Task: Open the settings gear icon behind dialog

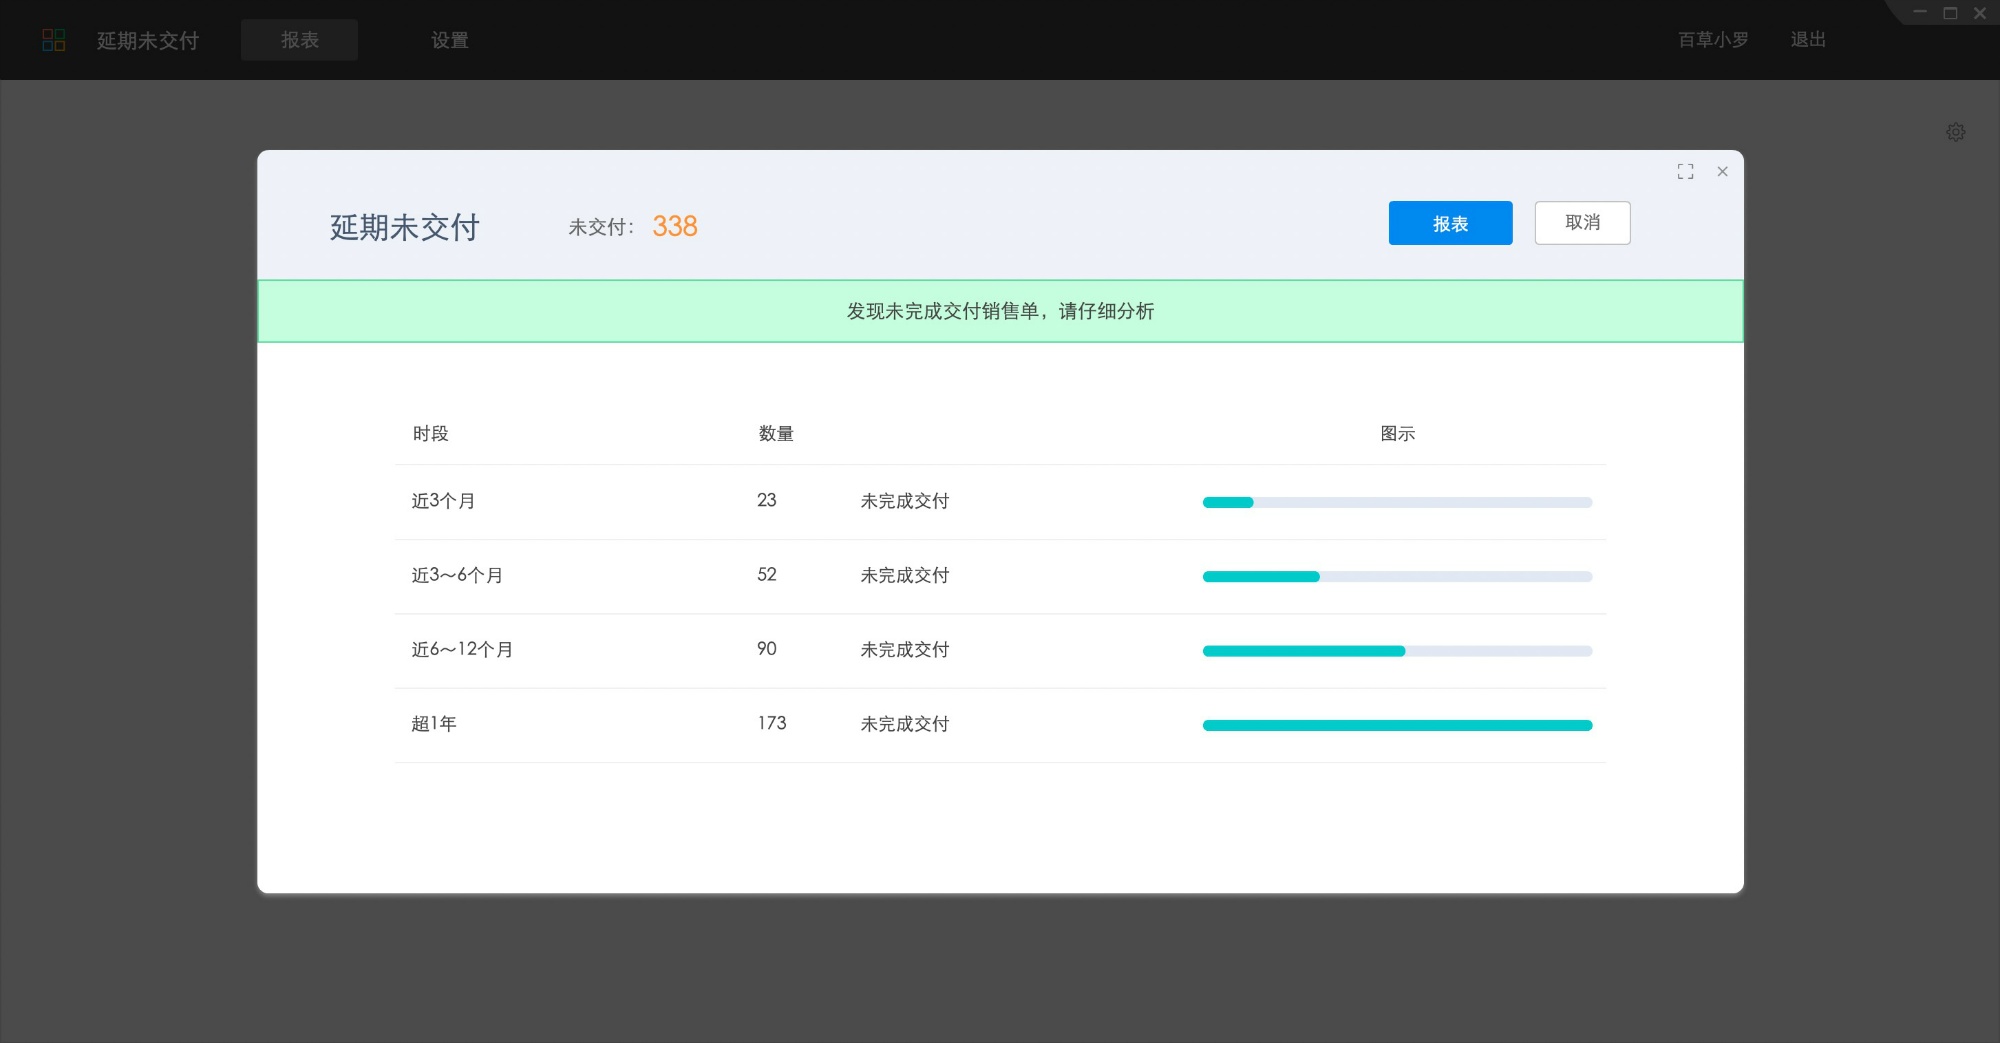Action: 1956,132
